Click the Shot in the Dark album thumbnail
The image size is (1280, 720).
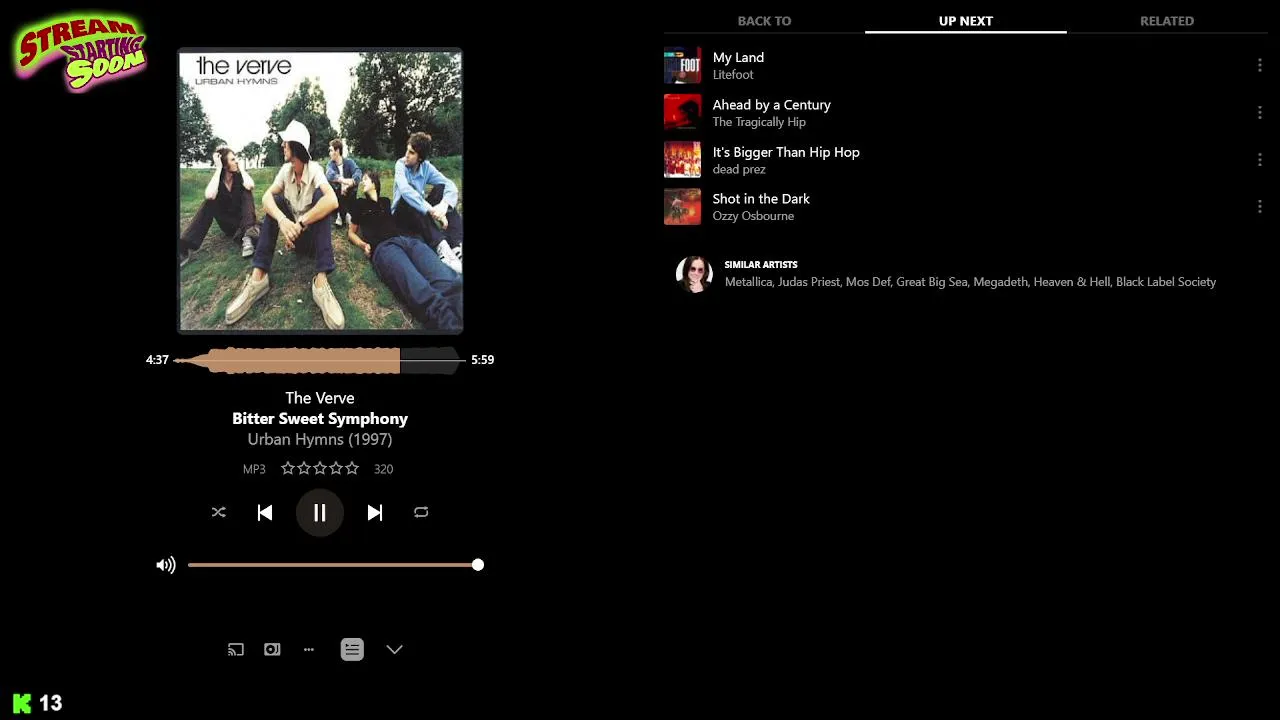683,207
